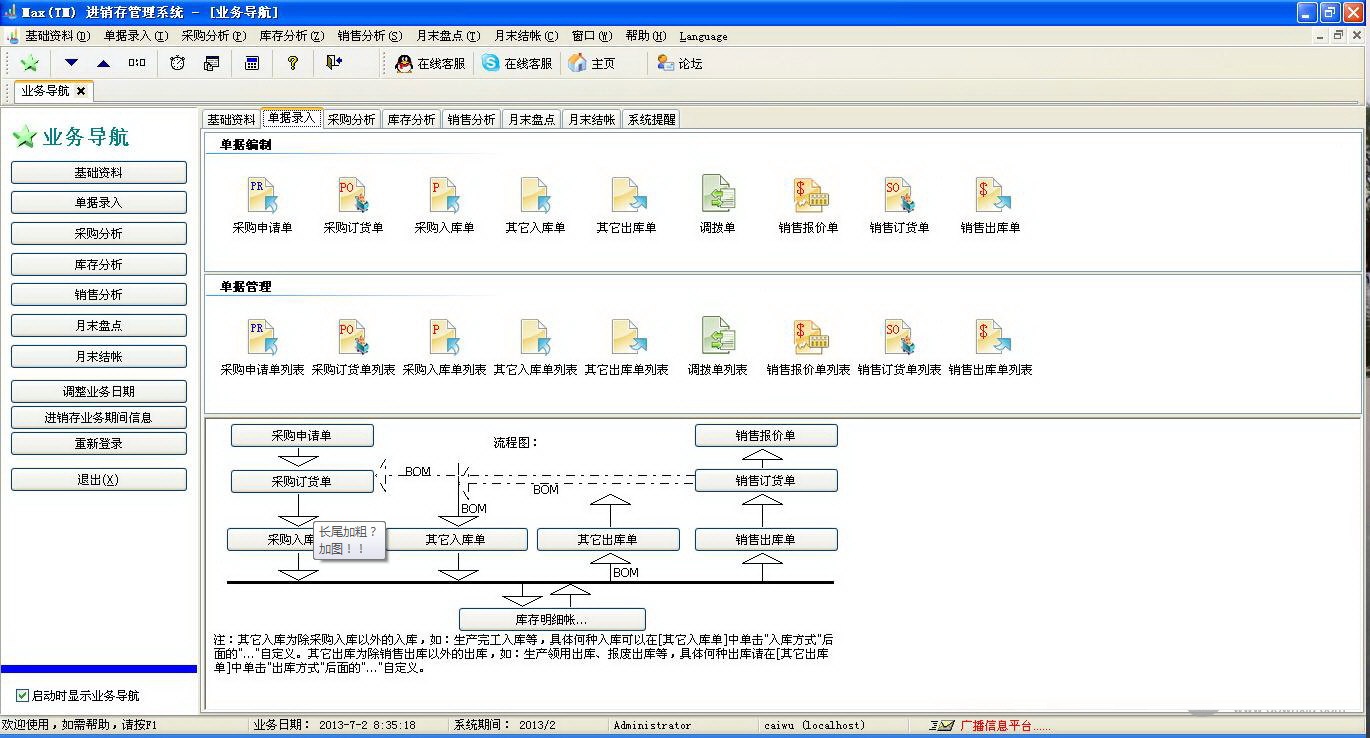
Task: Toggle the 启动时显示业务导航 checkbox
Action: 22,696
